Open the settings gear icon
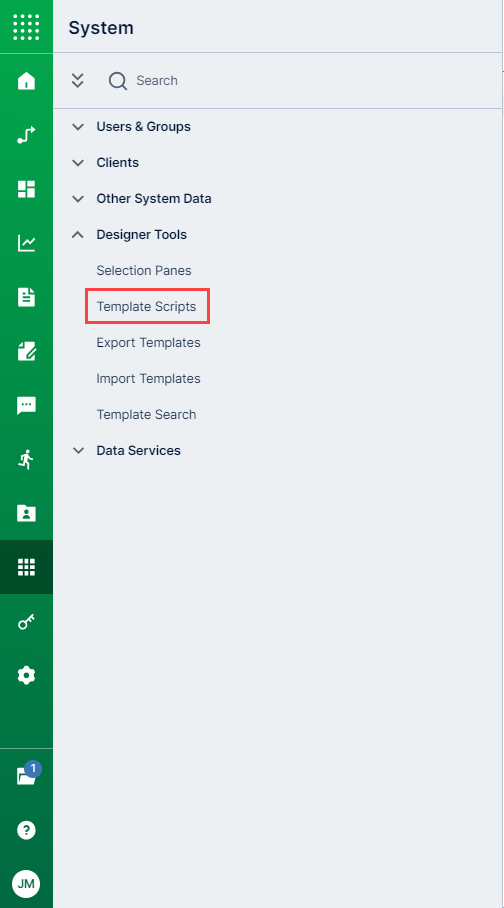The width and height of the screenshot is (504, 908). tap(26, 675)
